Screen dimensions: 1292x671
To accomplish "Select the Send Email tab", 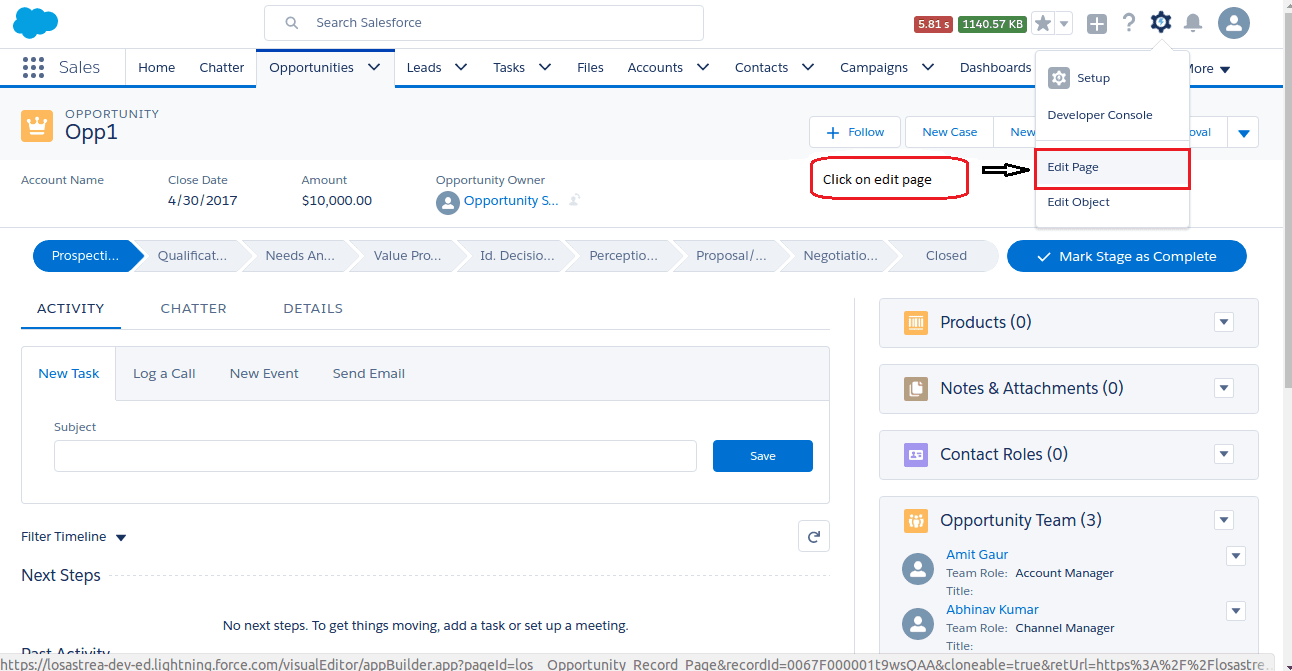I will 369,373.
